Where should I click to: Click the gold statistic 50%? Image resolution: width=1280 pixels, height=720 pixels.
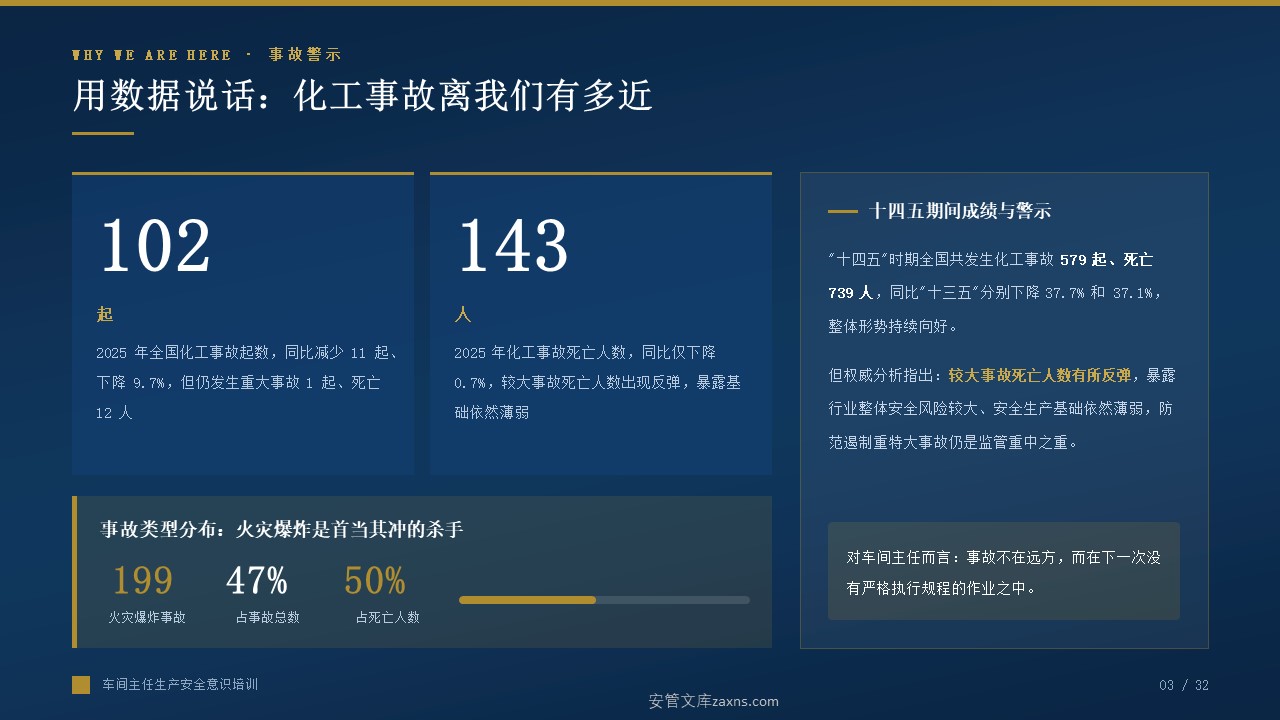(x=375, y=580)
